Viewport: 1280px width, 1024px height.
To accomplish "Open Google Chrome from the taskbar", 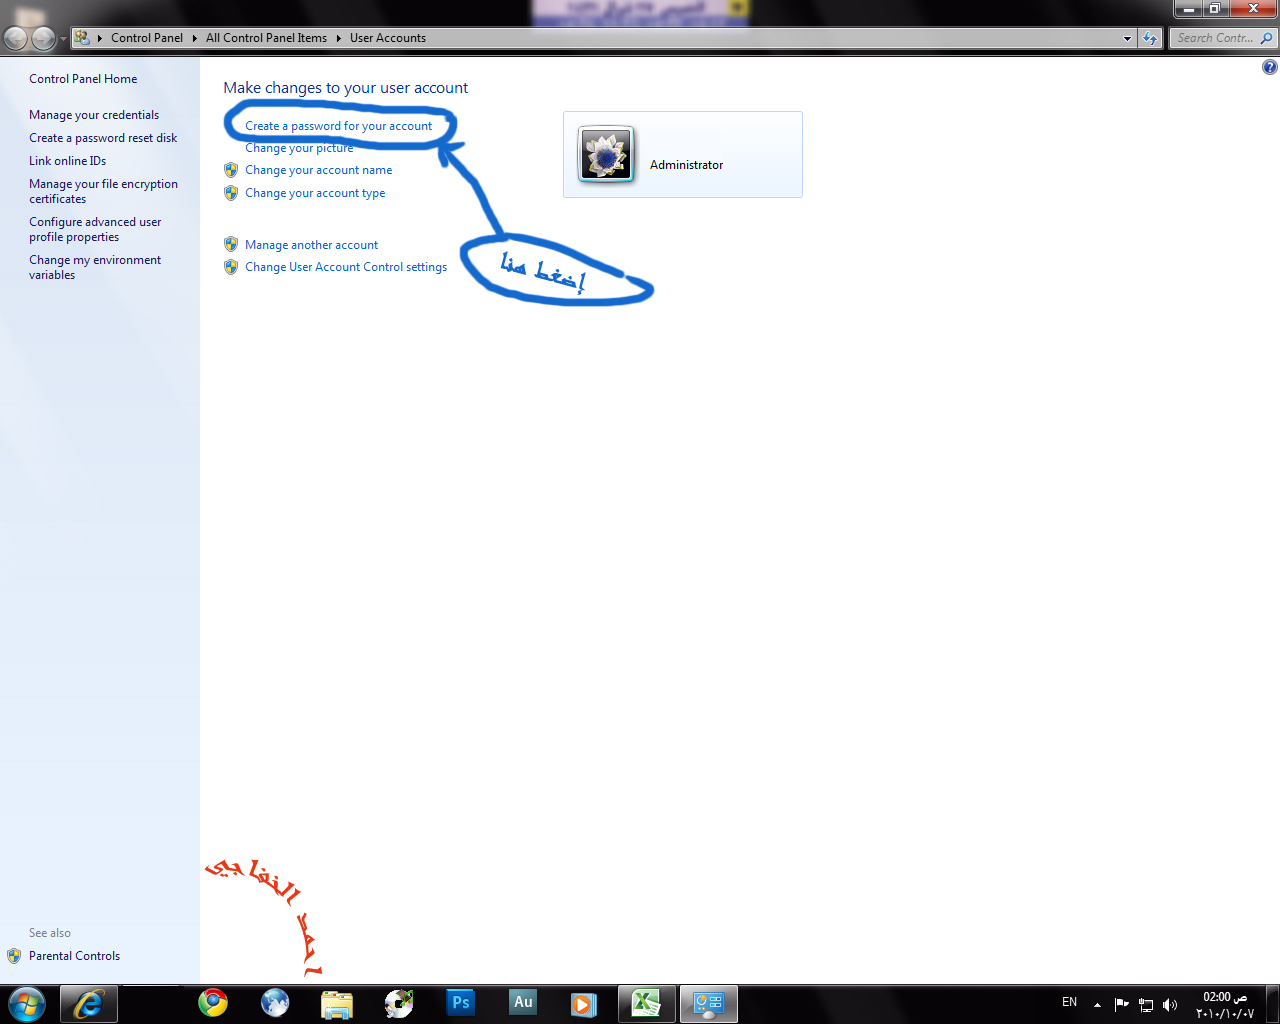I will (213, 1003).
